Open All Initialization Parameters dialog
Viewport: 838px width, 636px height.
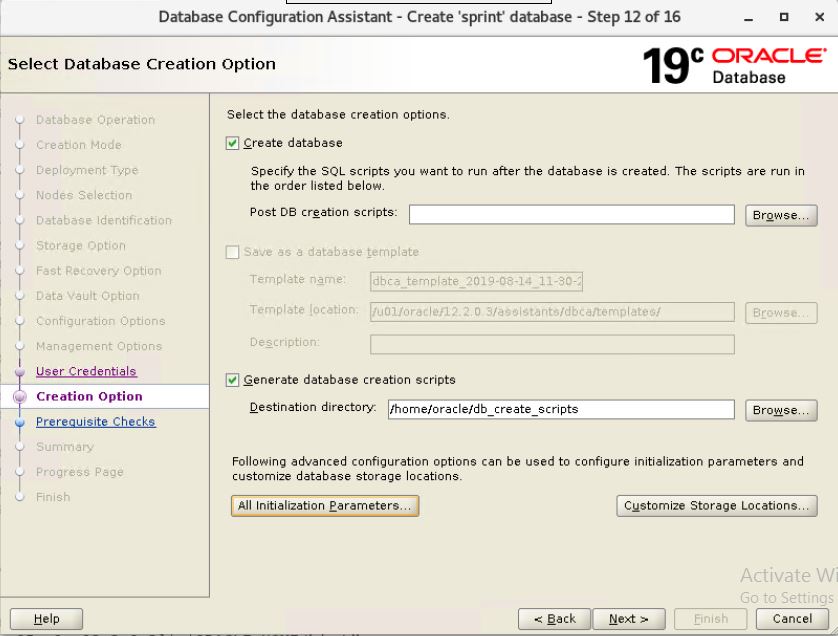(x=323, y=505)
